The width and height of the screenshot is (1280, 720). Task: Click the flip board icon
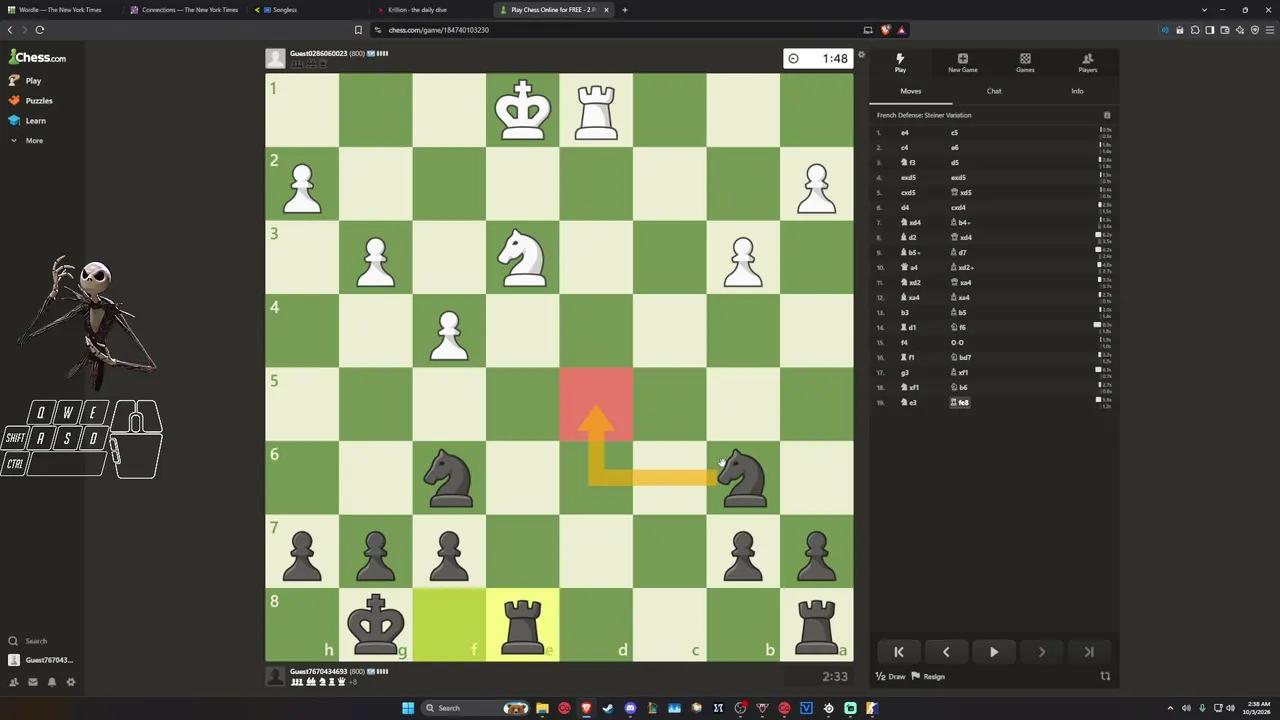coord(1105,676)
